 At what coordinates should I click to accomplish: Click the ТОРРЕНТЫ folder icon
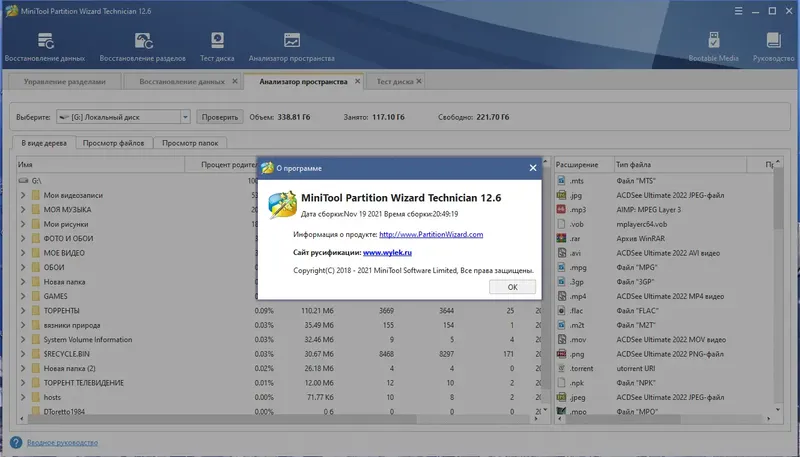35,310
